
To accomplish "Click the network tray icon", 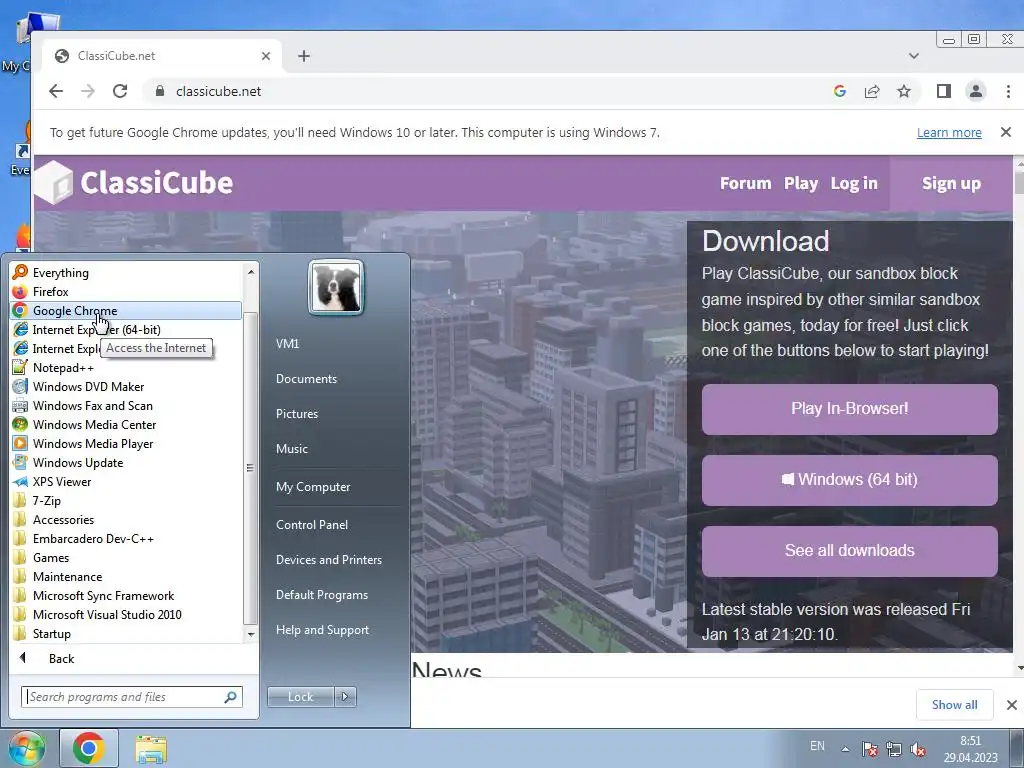I will click(x=893, y=749).
